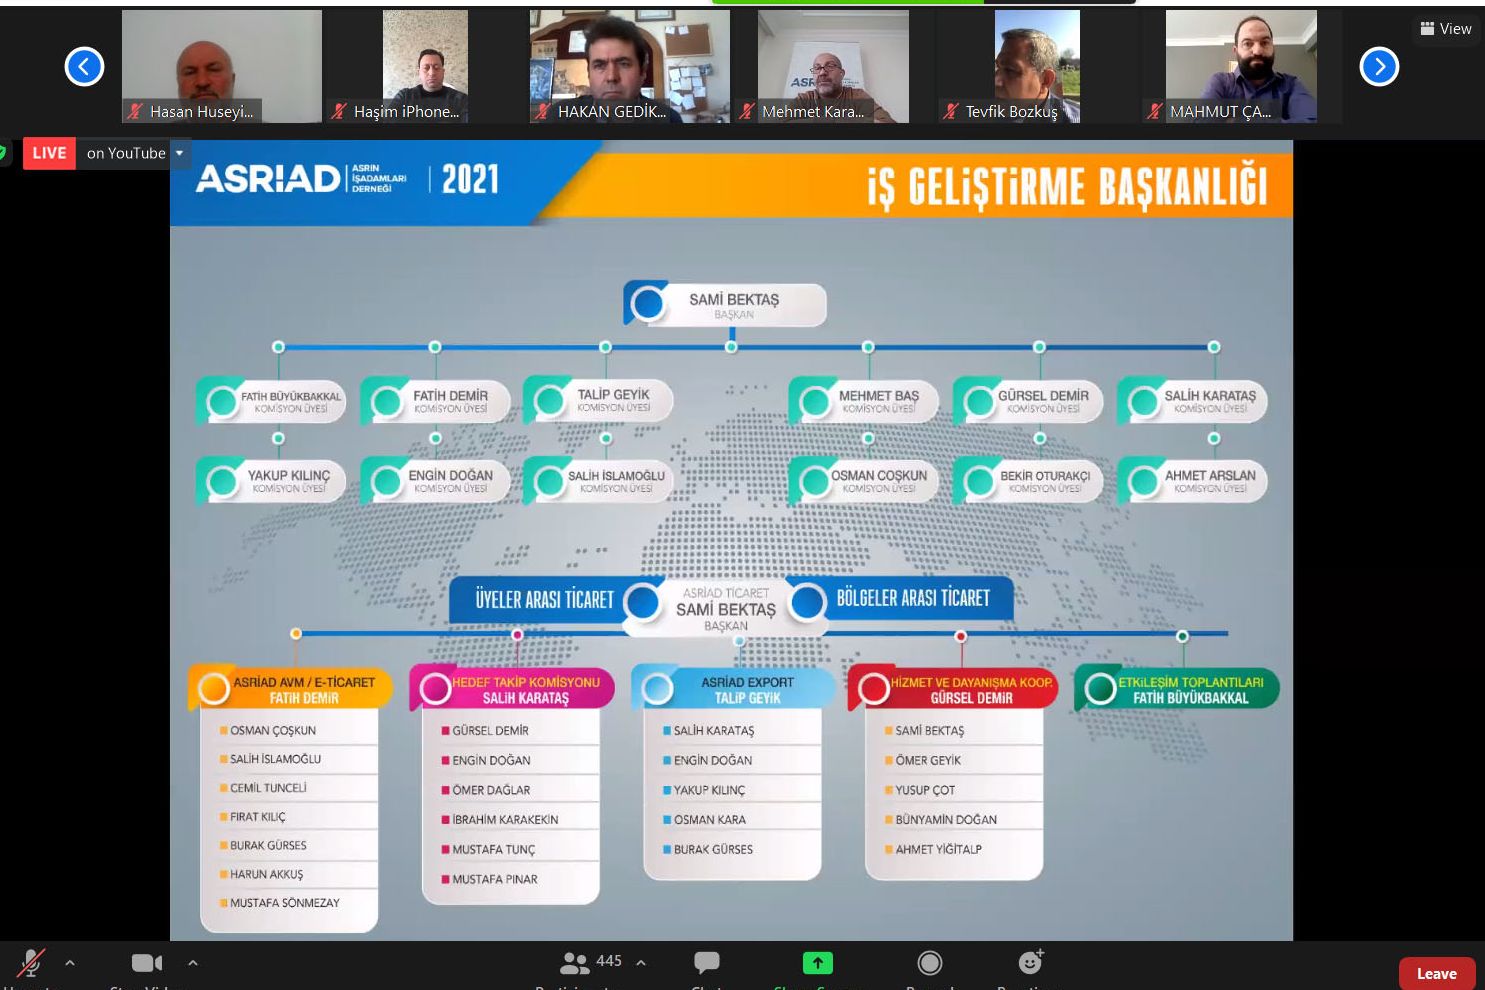Click OSMAN KARA in the Export list
This screenshot has width=1485, height=990.
(710, 820)
